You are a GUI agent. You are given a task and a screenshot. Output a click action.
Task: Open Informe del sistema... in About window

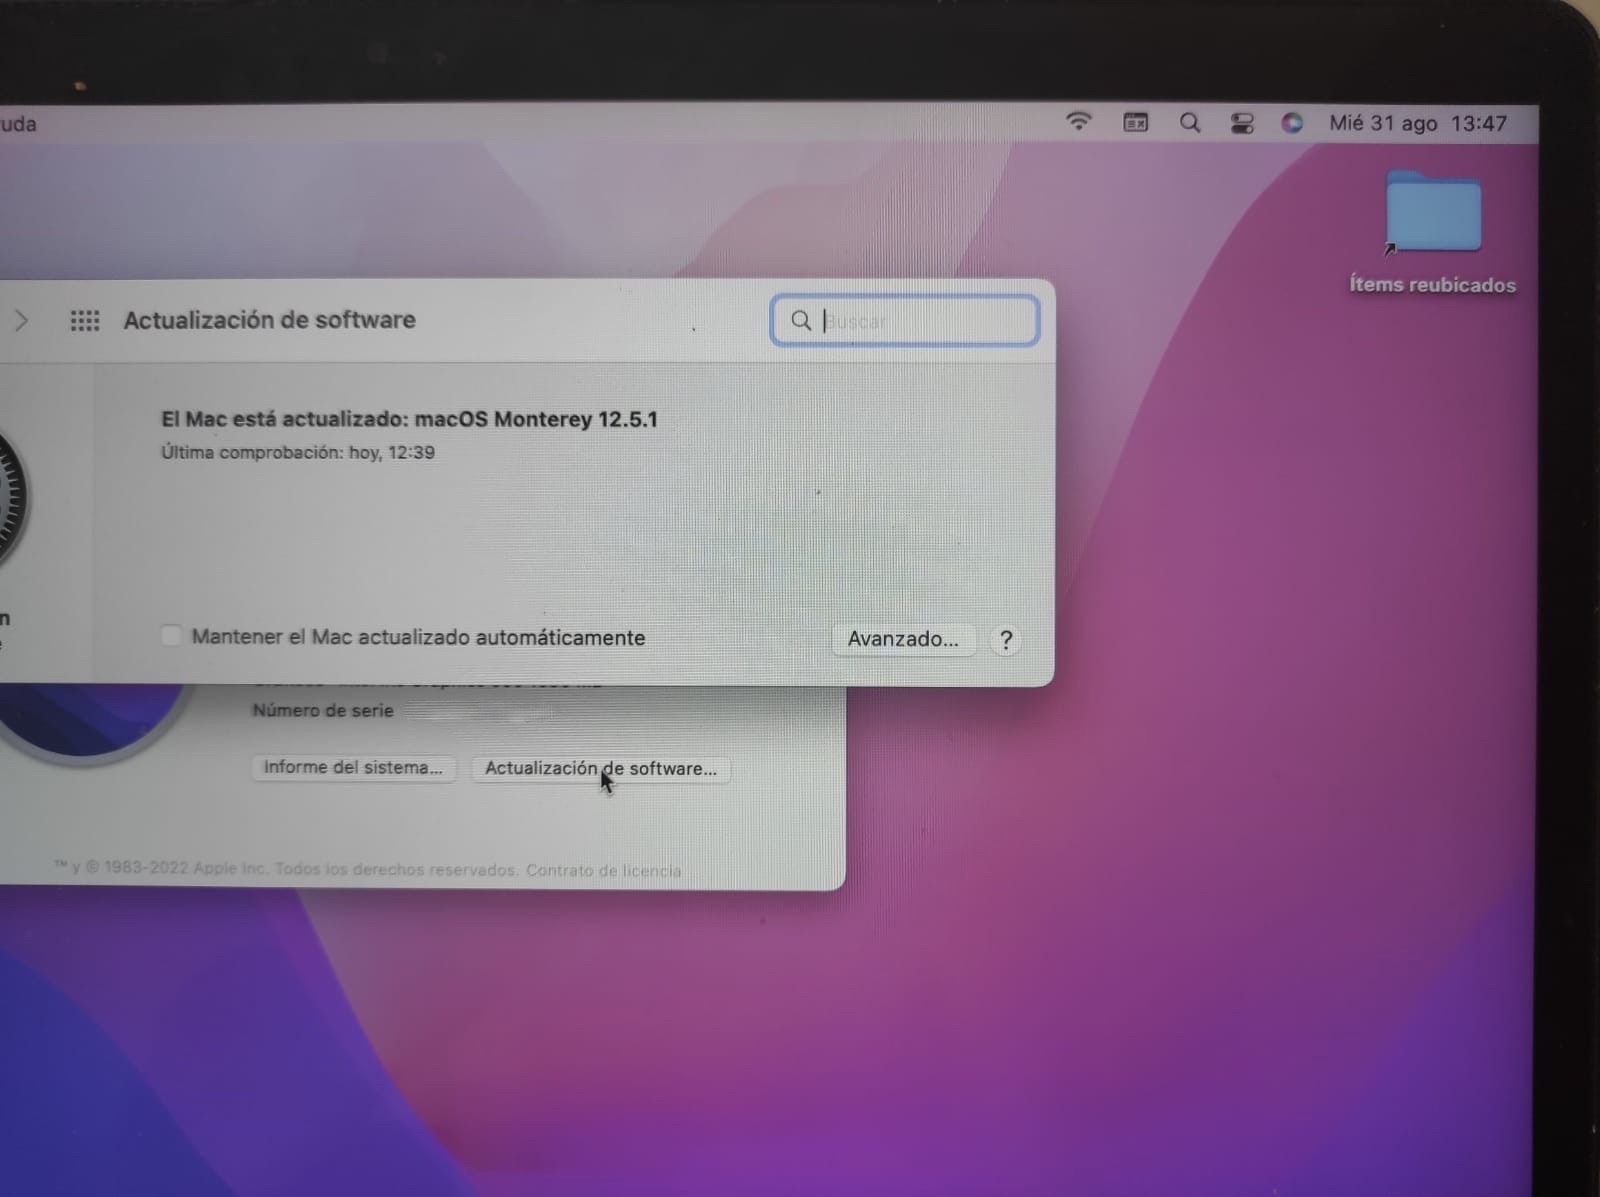click(x=352, y=767)
